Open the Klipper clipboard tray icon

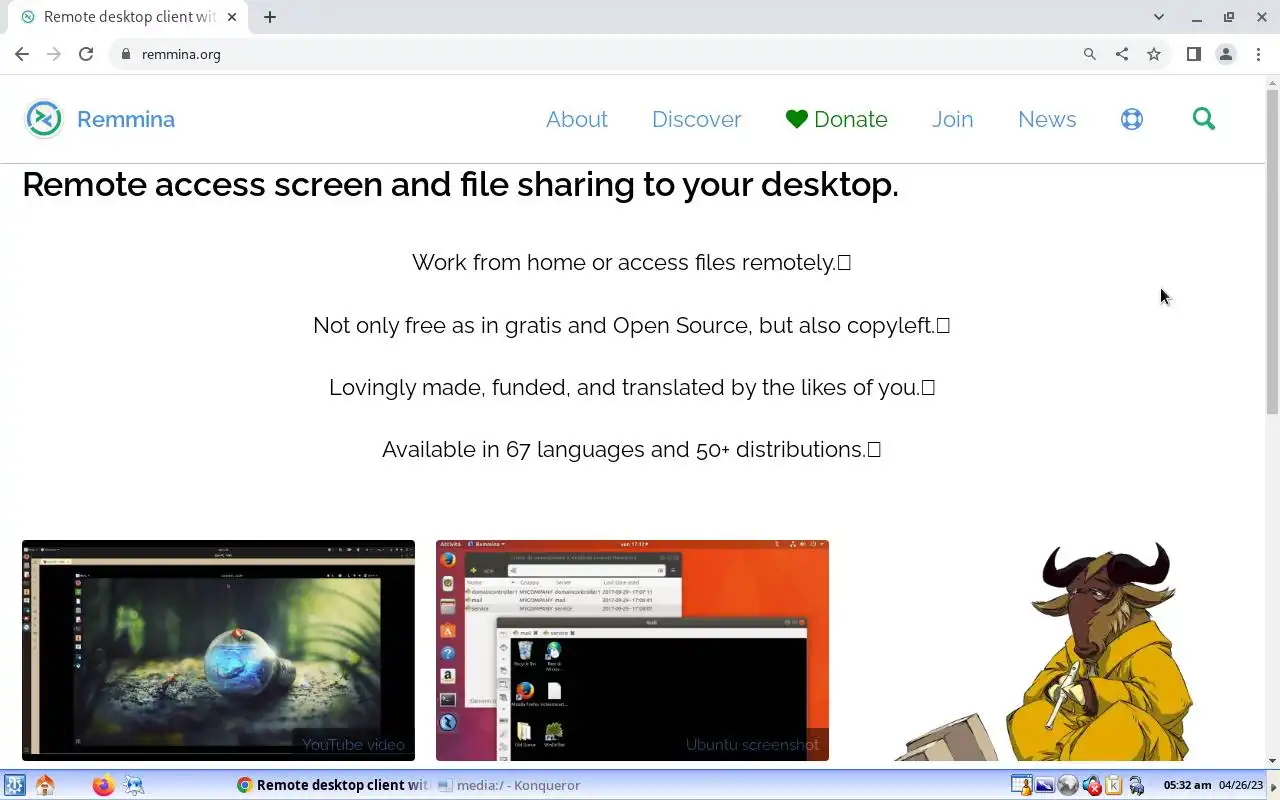pyautogui.click(x=1113, y=785)
